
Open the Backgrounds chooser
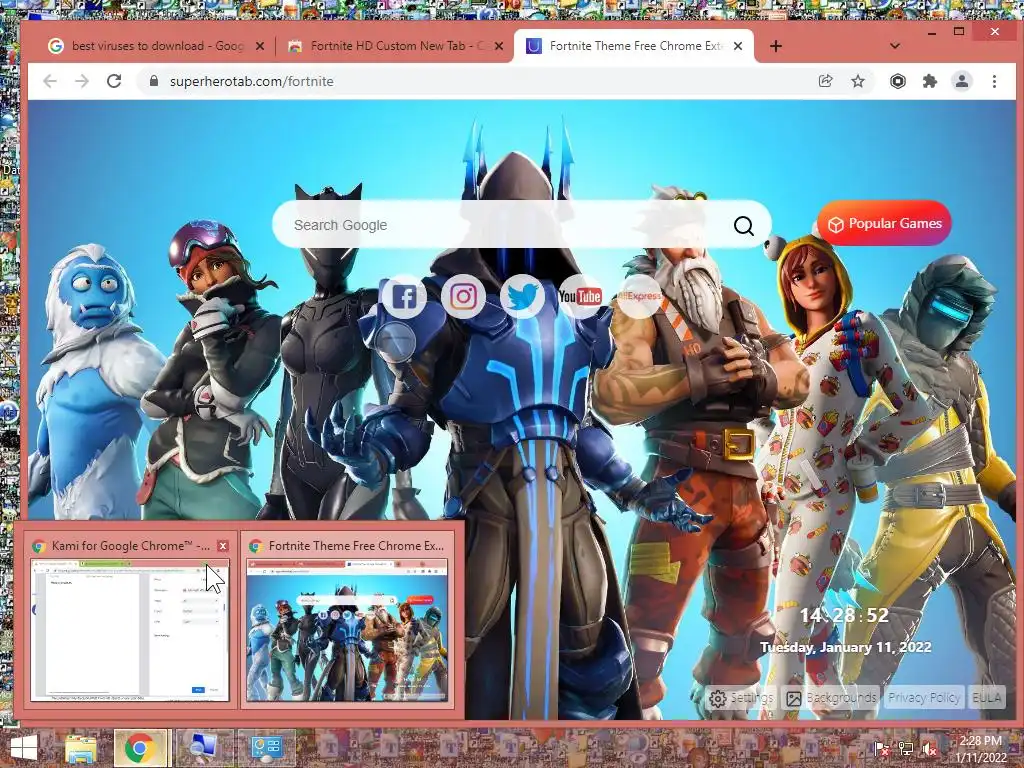pos(831,698)
